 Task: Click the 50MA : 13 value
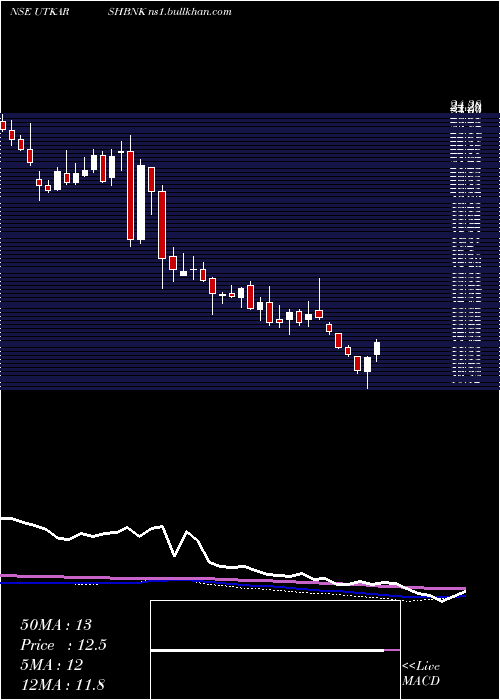point(56,625)
